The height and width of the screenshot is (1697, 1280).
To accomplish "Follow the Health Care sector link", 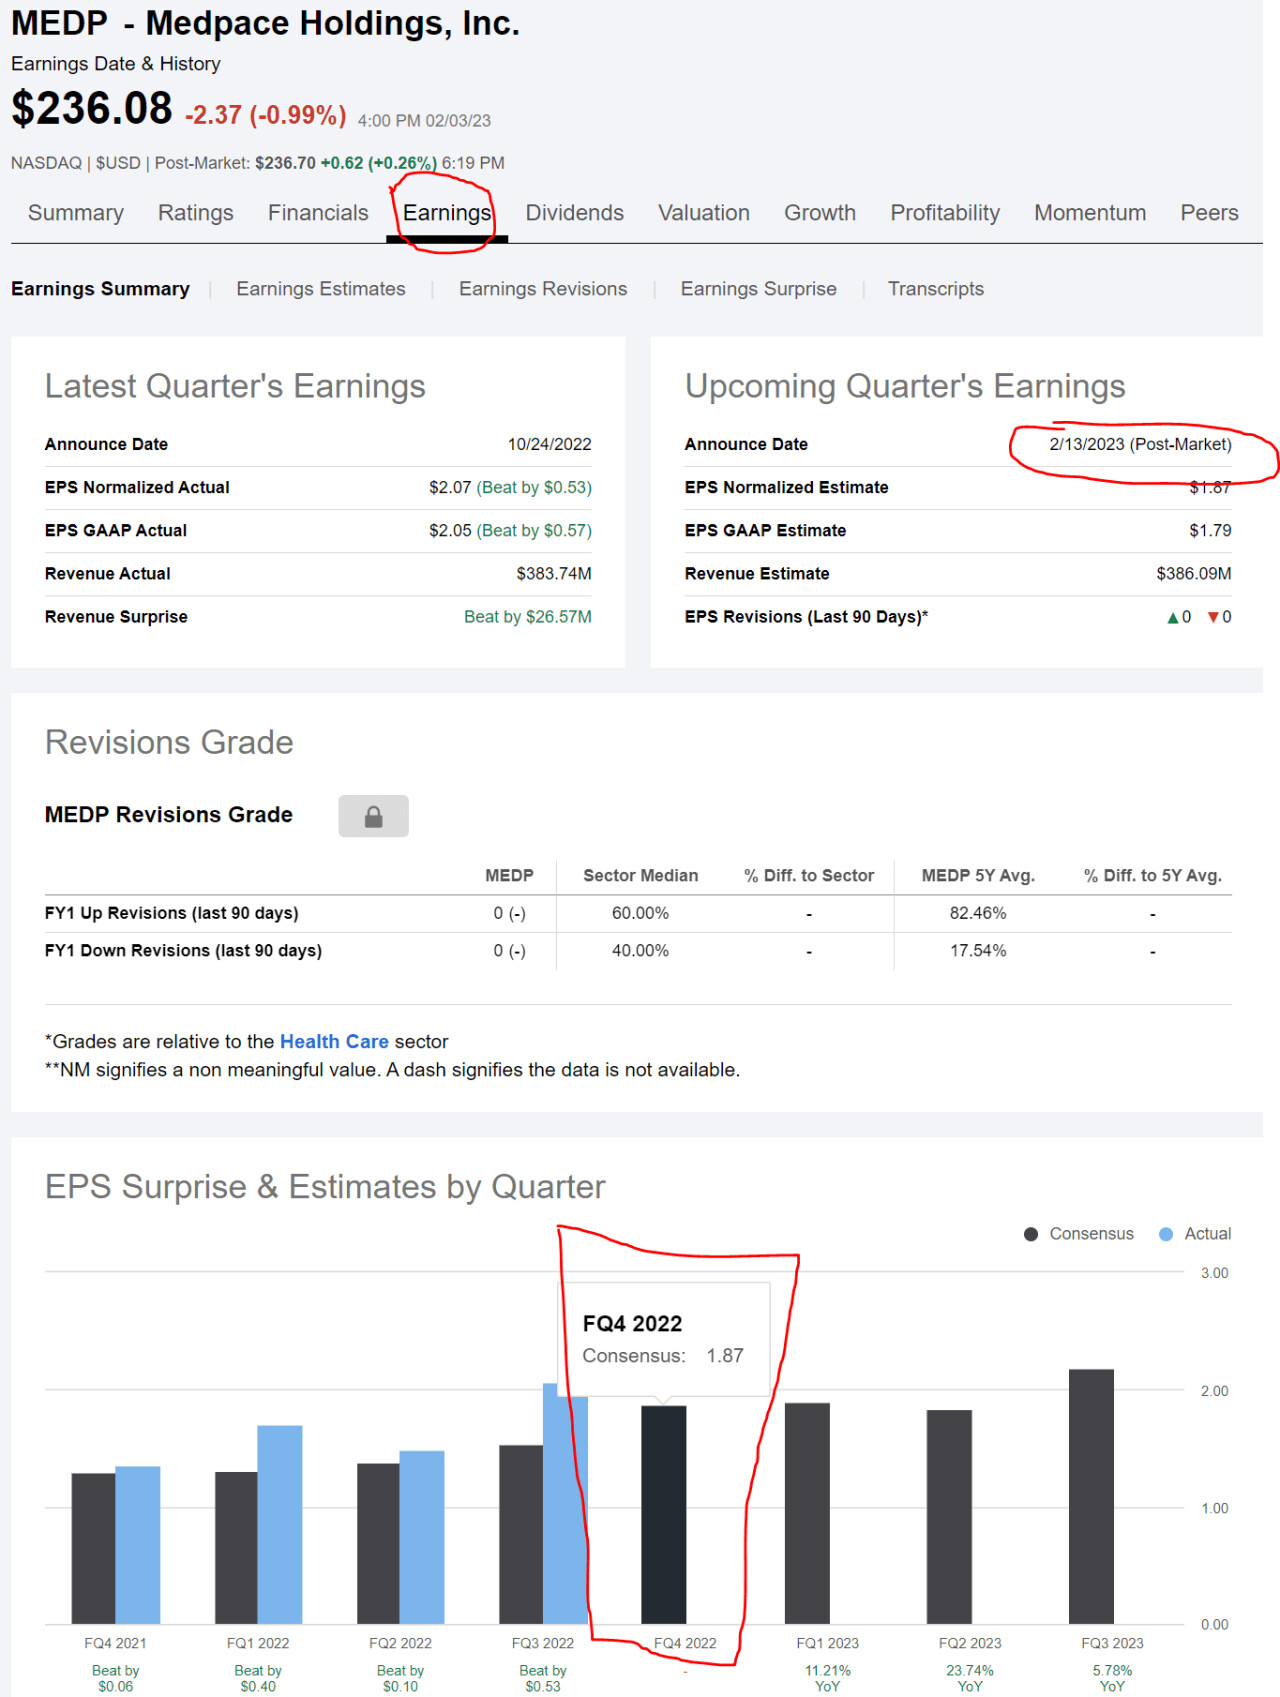I will tap(334, 1041).
